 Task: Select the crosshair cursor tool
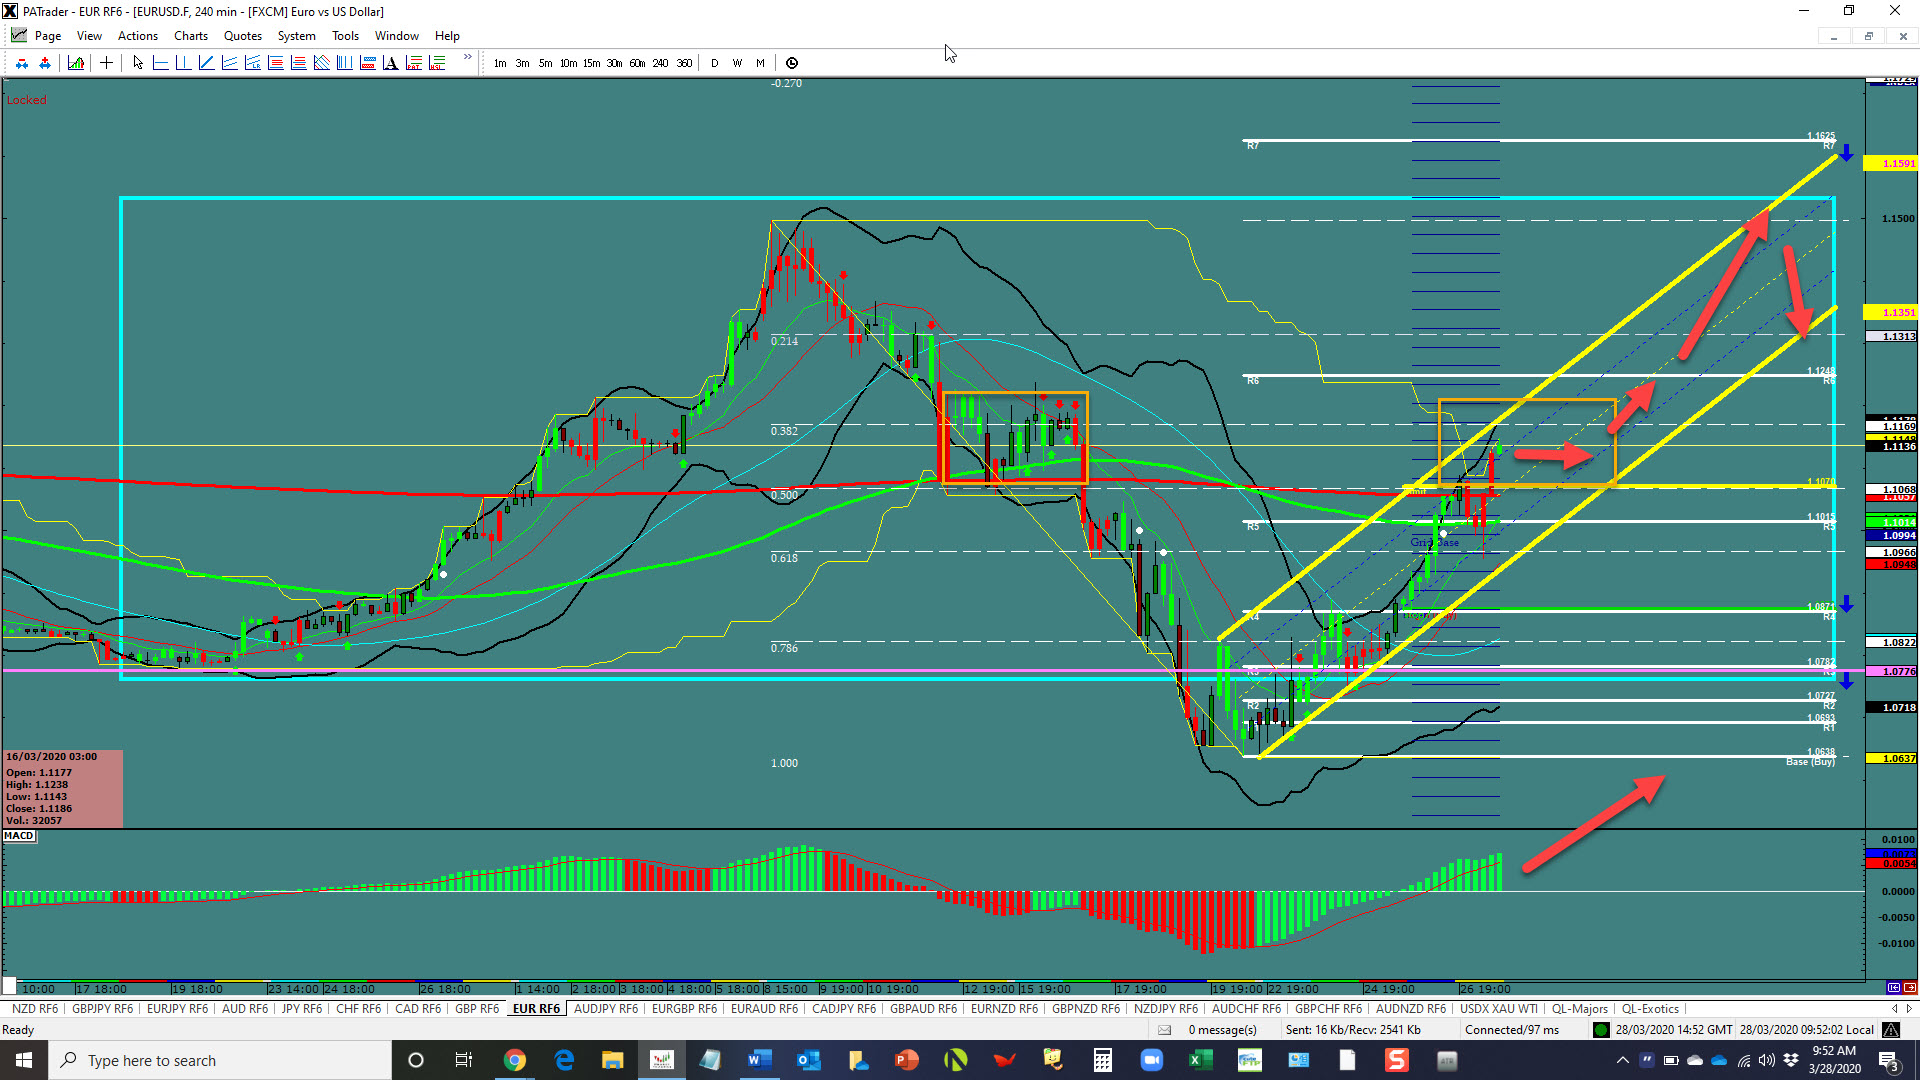coord(106,63)
